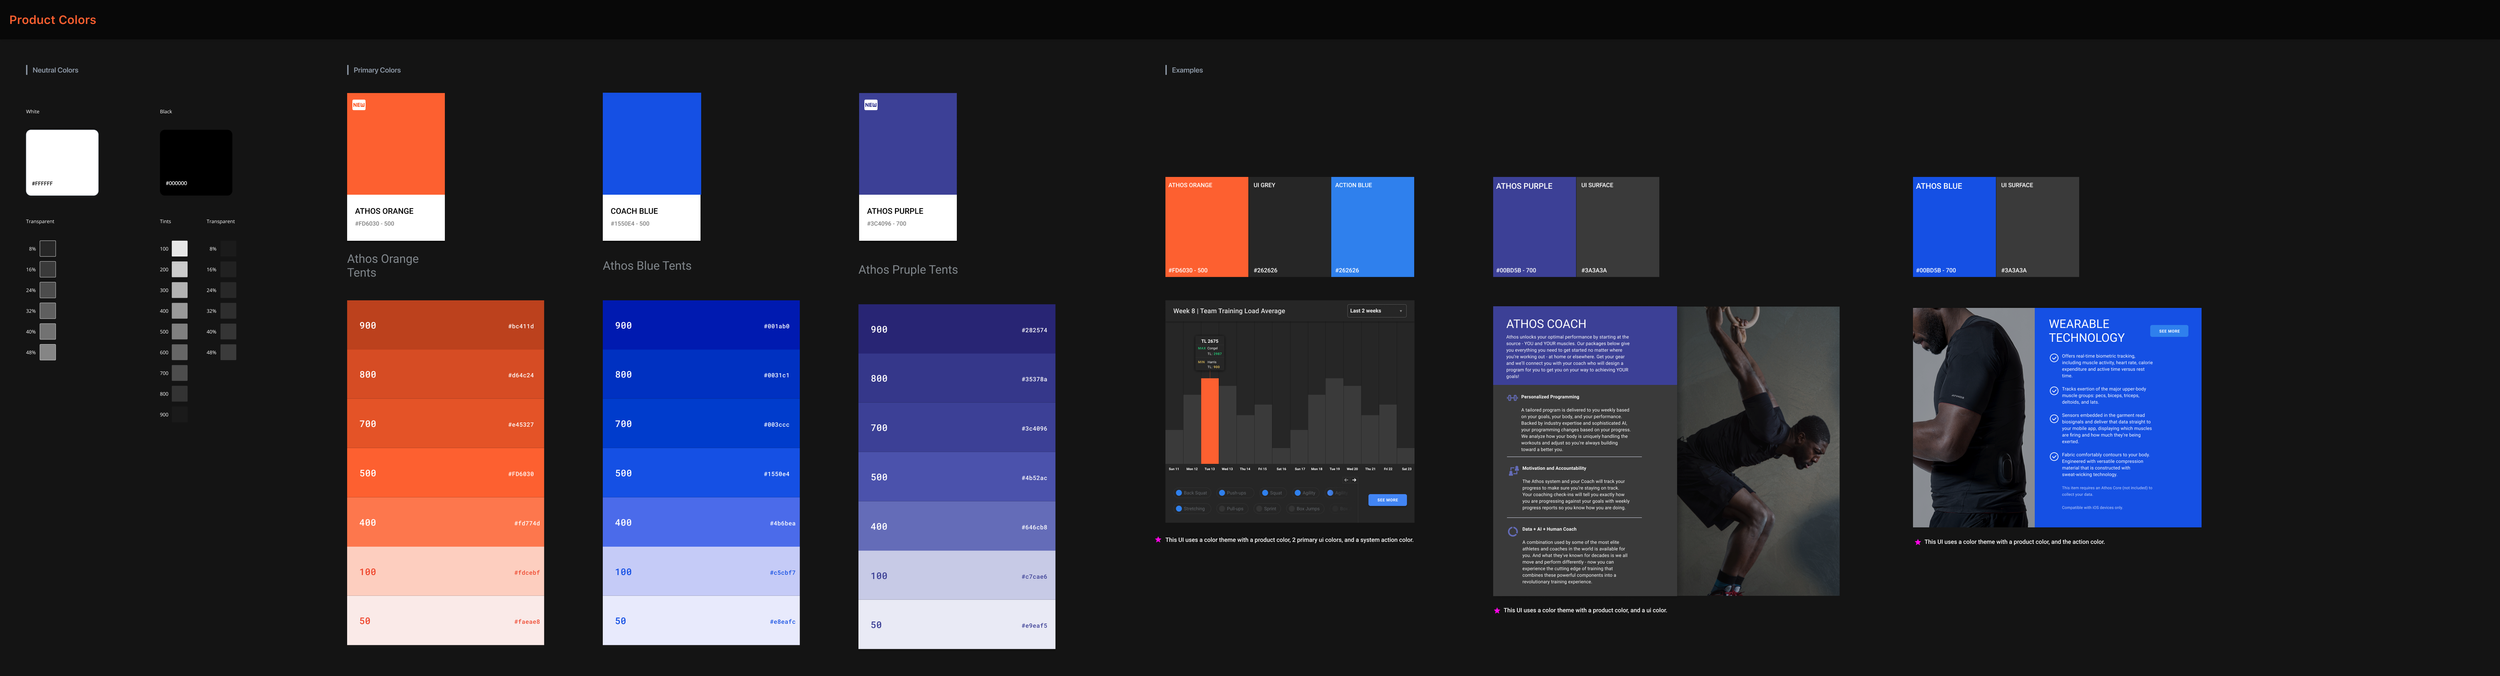Select black tint 900 swatch
The width and height of the screenshot is (2500, 676).
pyautogui.click(x=180, y=414)
